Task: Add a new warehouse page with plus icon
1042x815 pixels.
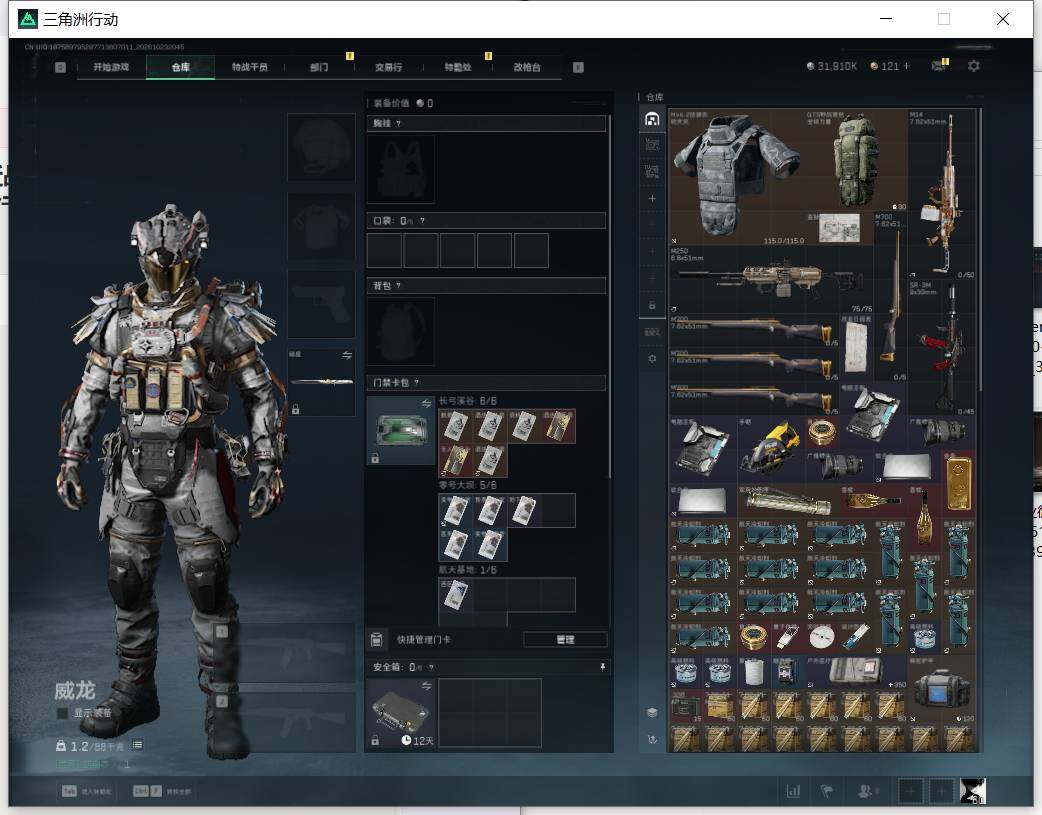Action: (652, 198)
